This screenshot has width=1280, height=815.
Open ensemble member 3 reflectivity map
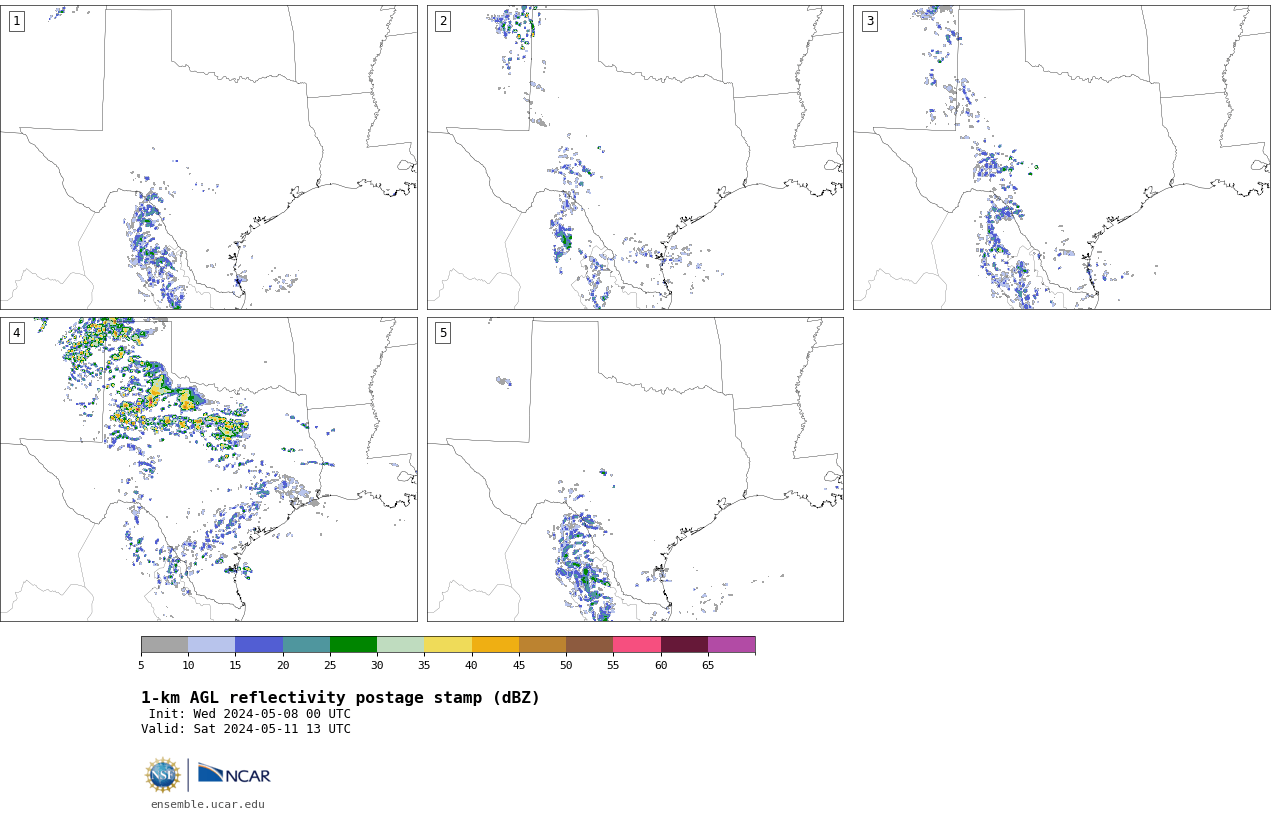coord(1061,157)
